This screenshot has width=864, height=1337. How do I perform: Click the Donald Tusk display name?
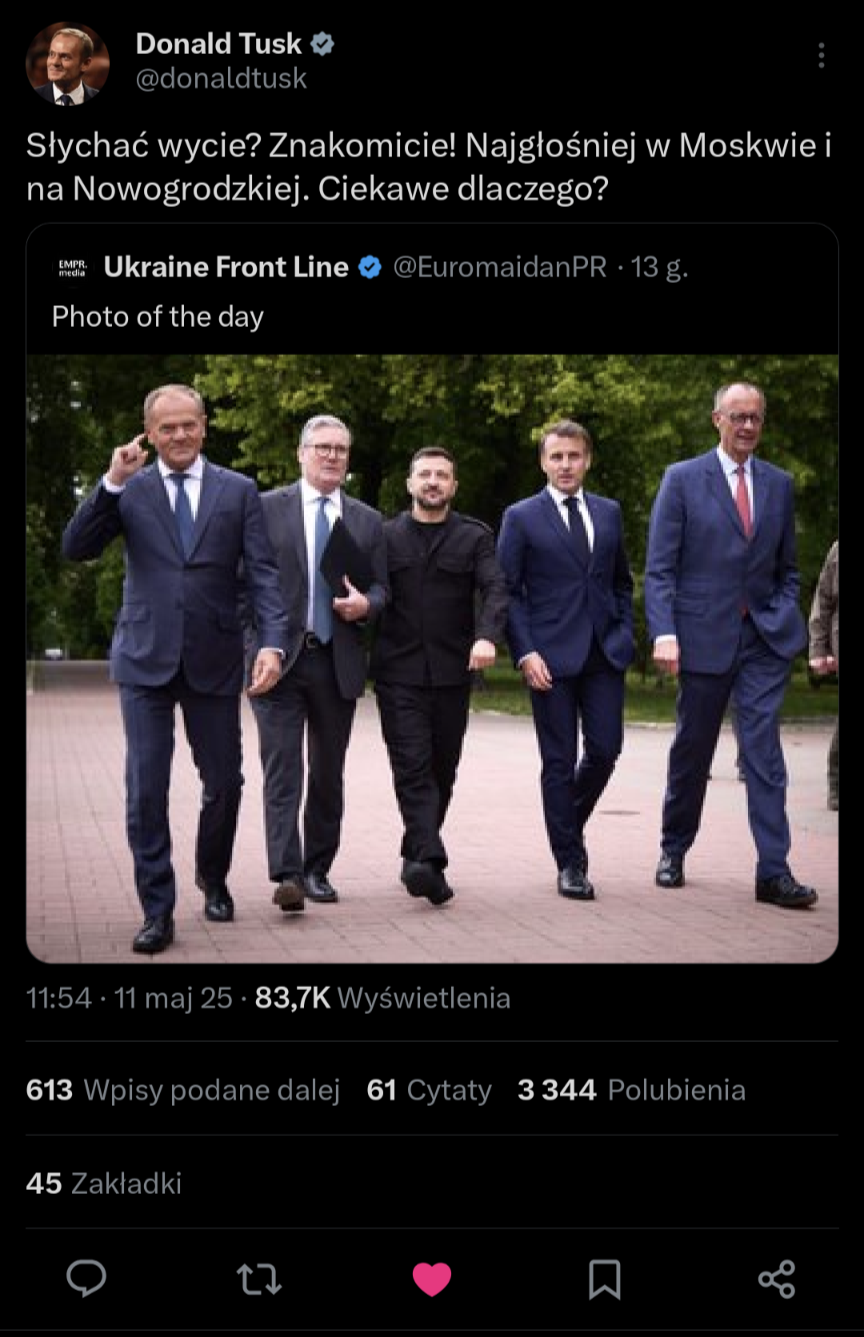[218, 44]
